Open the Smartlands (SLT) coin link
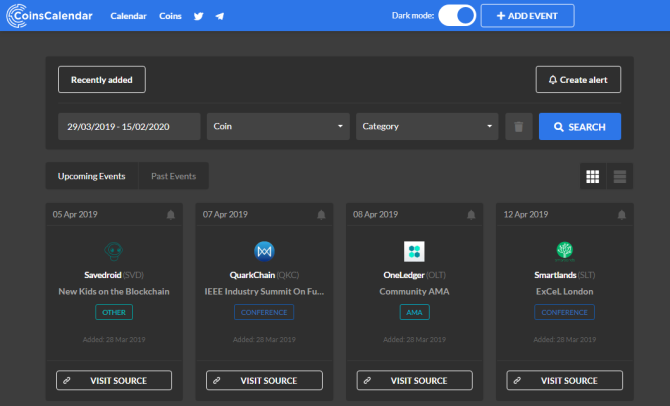Screen dimensions: 670x406 coord(564,275)
